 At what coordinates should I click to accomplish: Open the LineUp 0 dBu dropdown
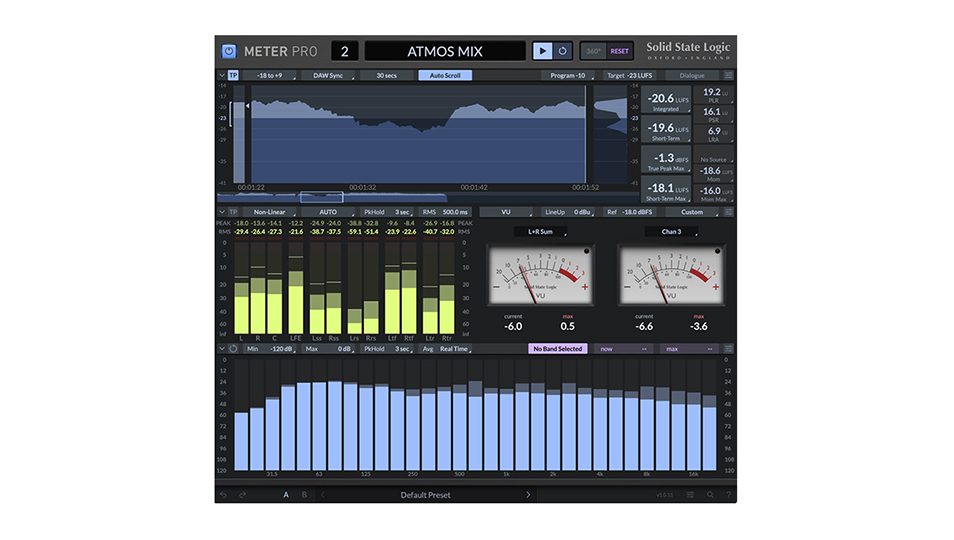point(568,212)
